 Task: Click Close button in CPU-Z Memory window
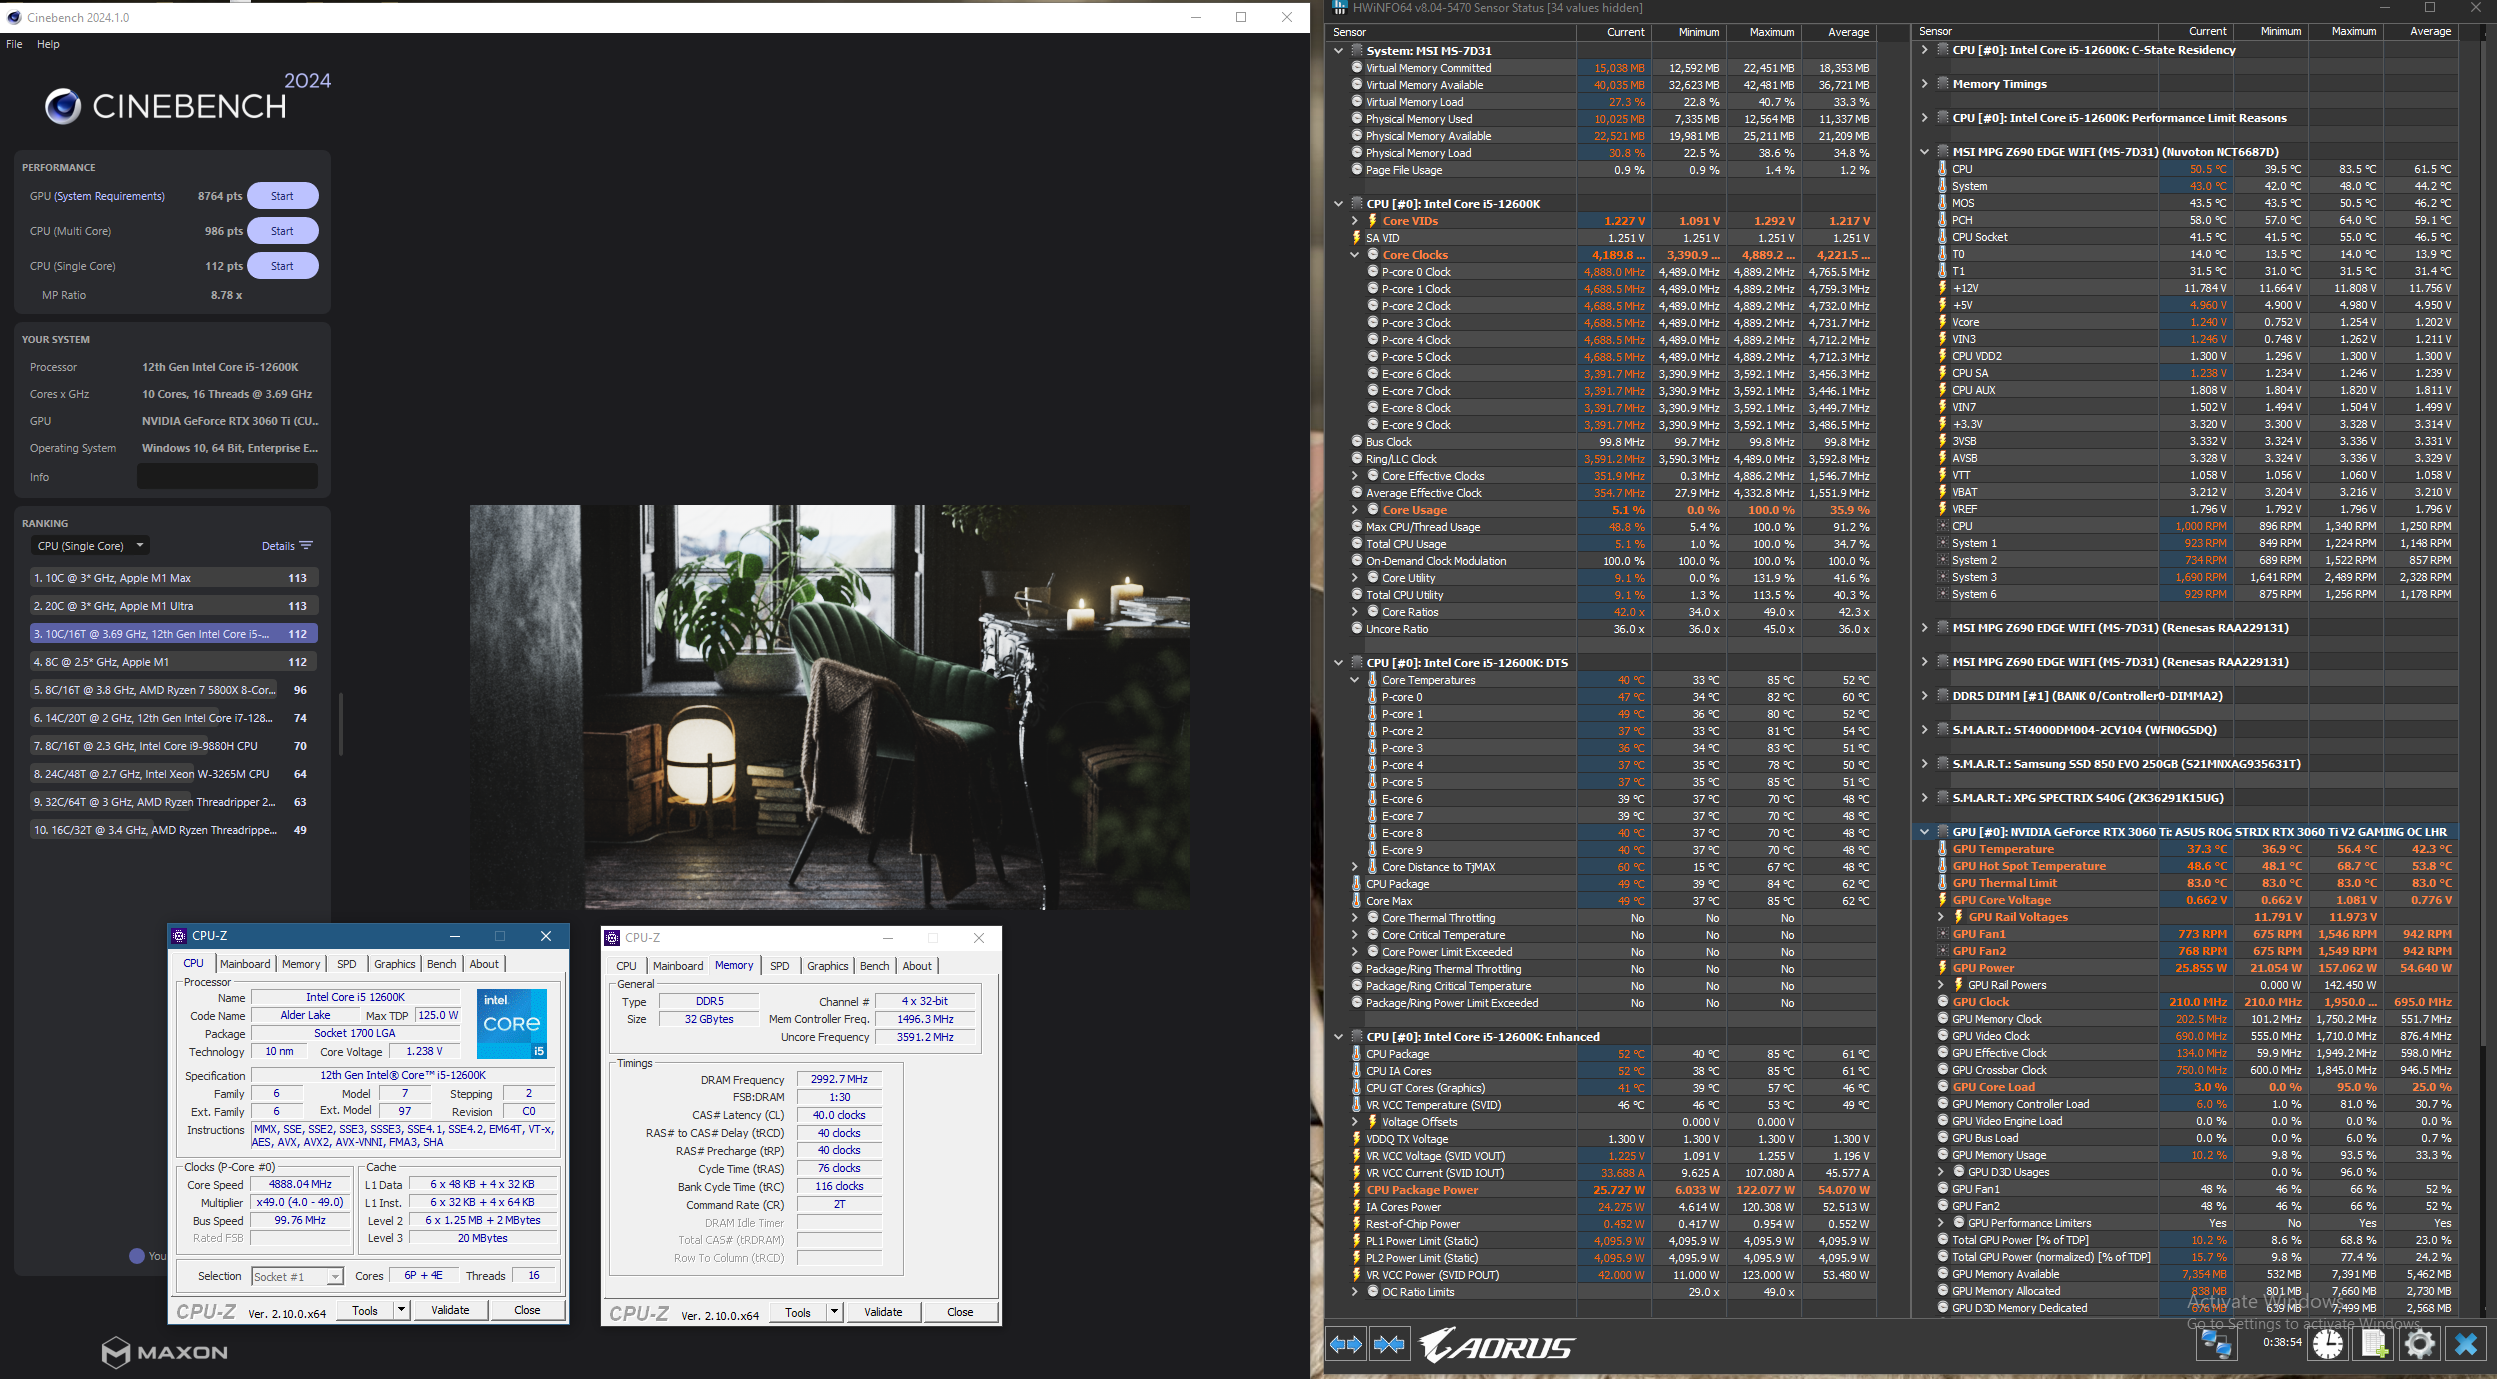coord(960,1312)
